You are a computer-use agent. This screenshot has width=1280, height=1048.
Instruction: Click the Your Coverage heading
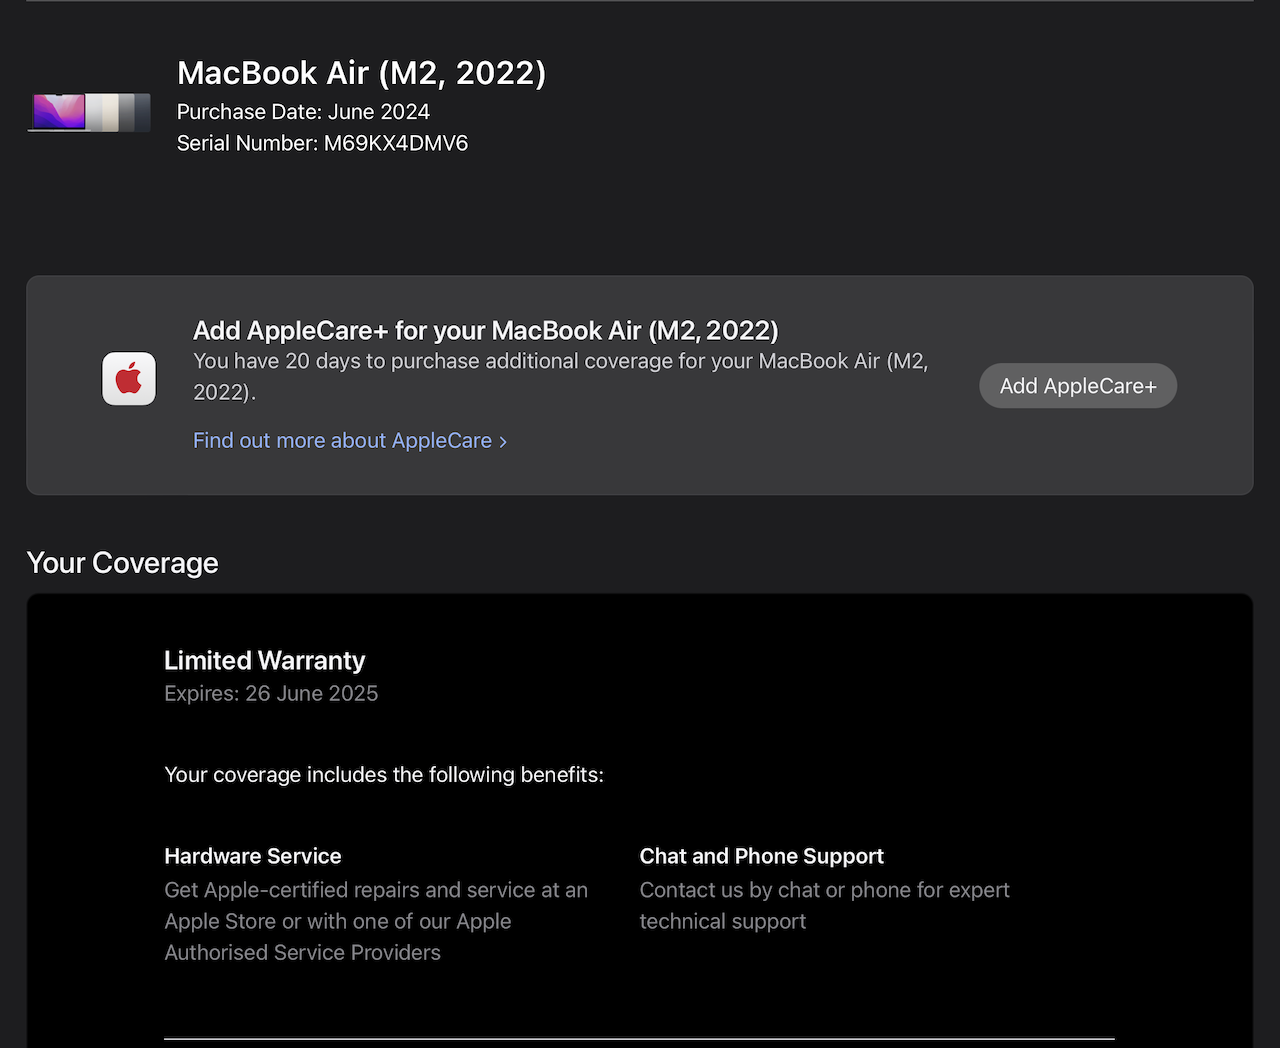122,563
